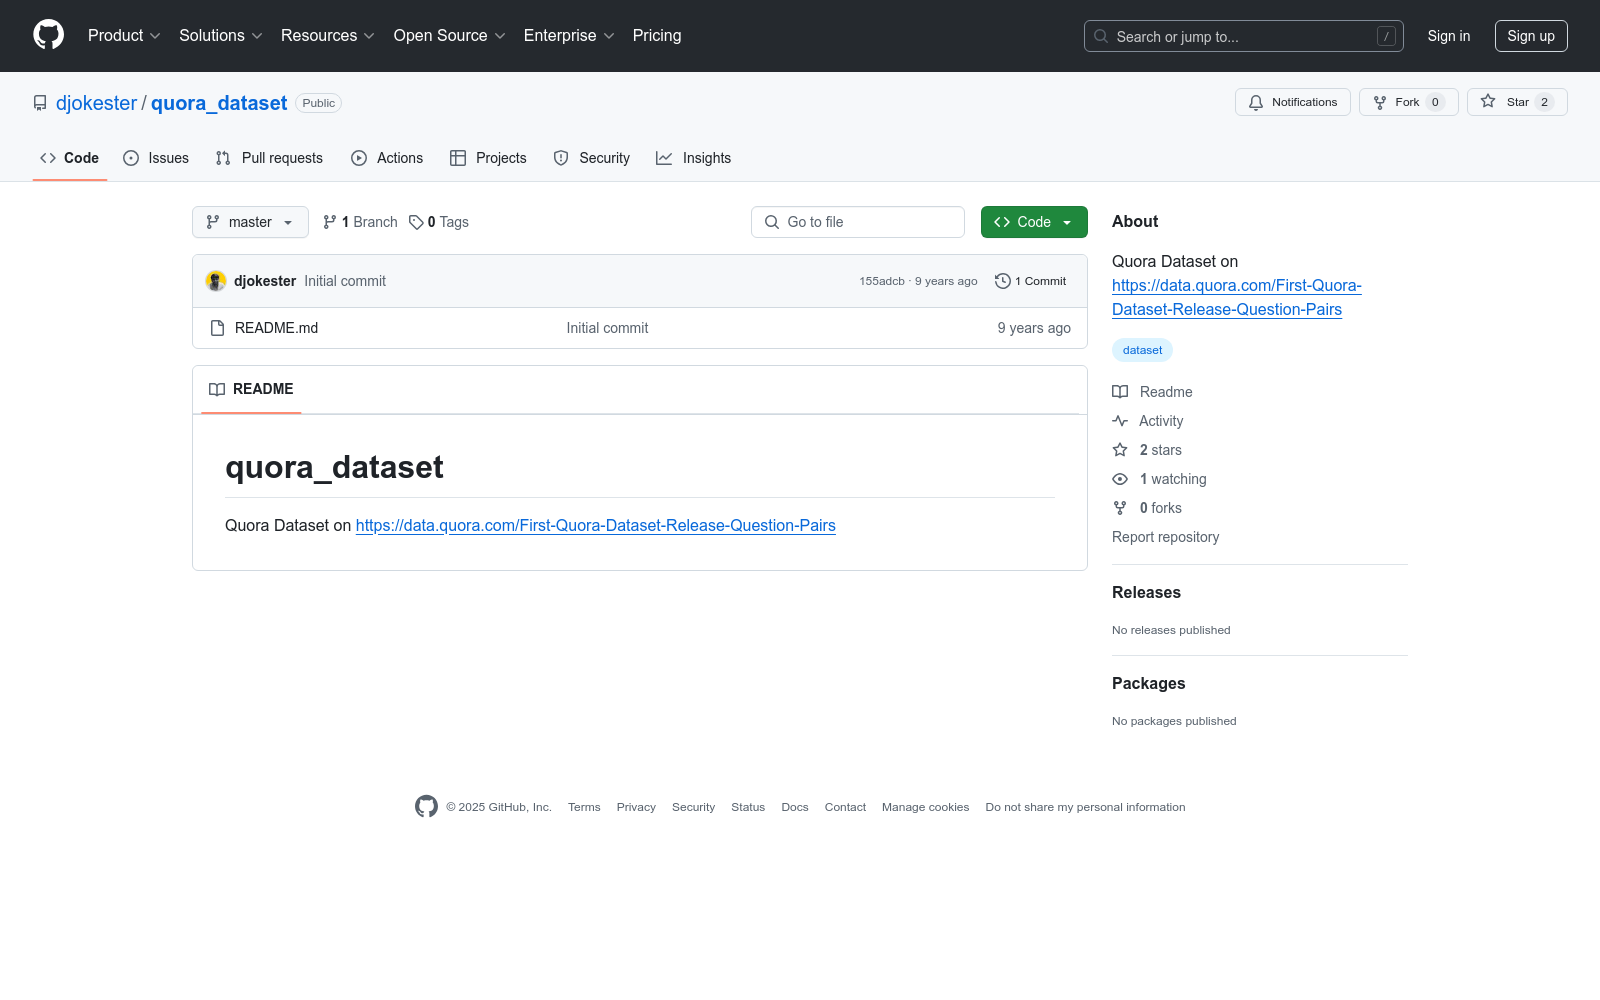Click the star icon beside 2 stars
The image size is (1600, 1000).
[x=1120, y=450]
